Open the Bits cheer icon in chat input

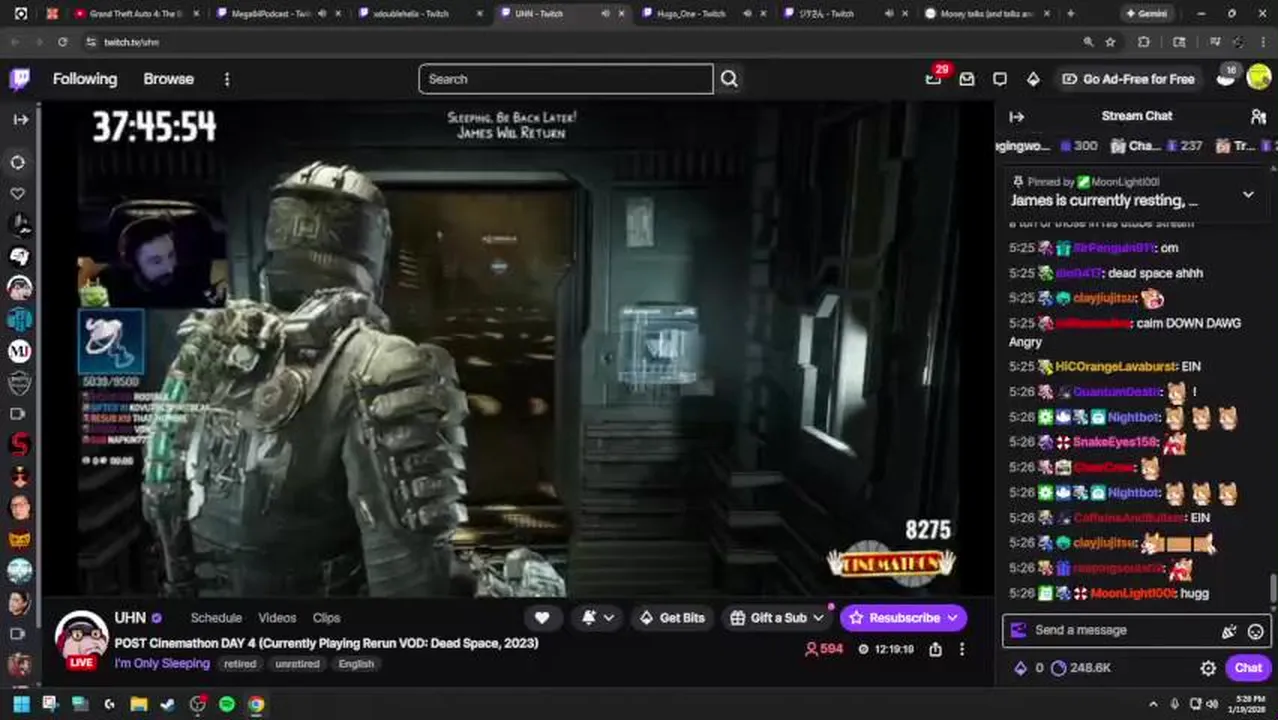point(1229,631)
